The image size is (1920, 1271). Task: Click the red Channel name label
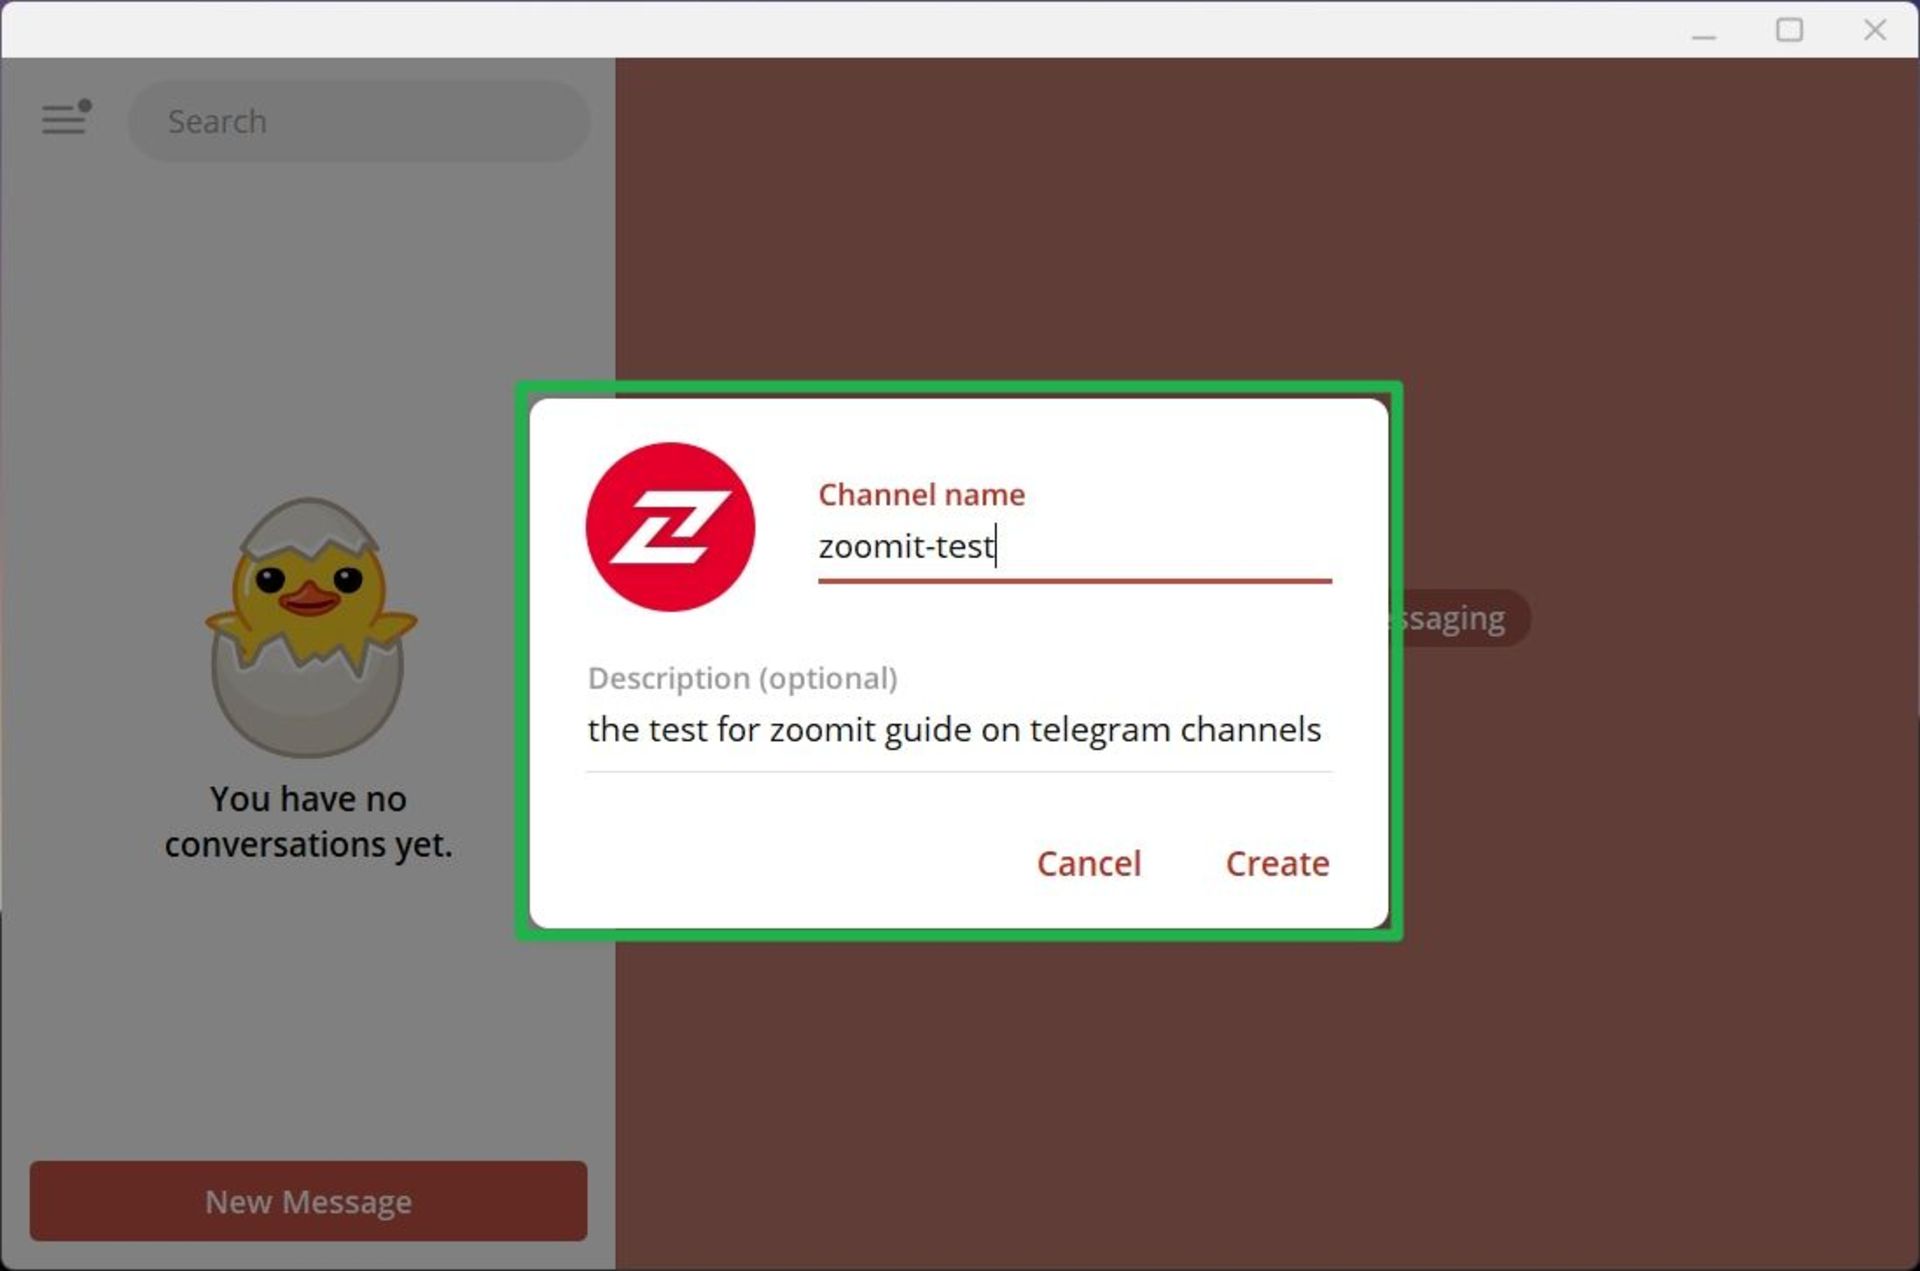[x=921, y=494]
